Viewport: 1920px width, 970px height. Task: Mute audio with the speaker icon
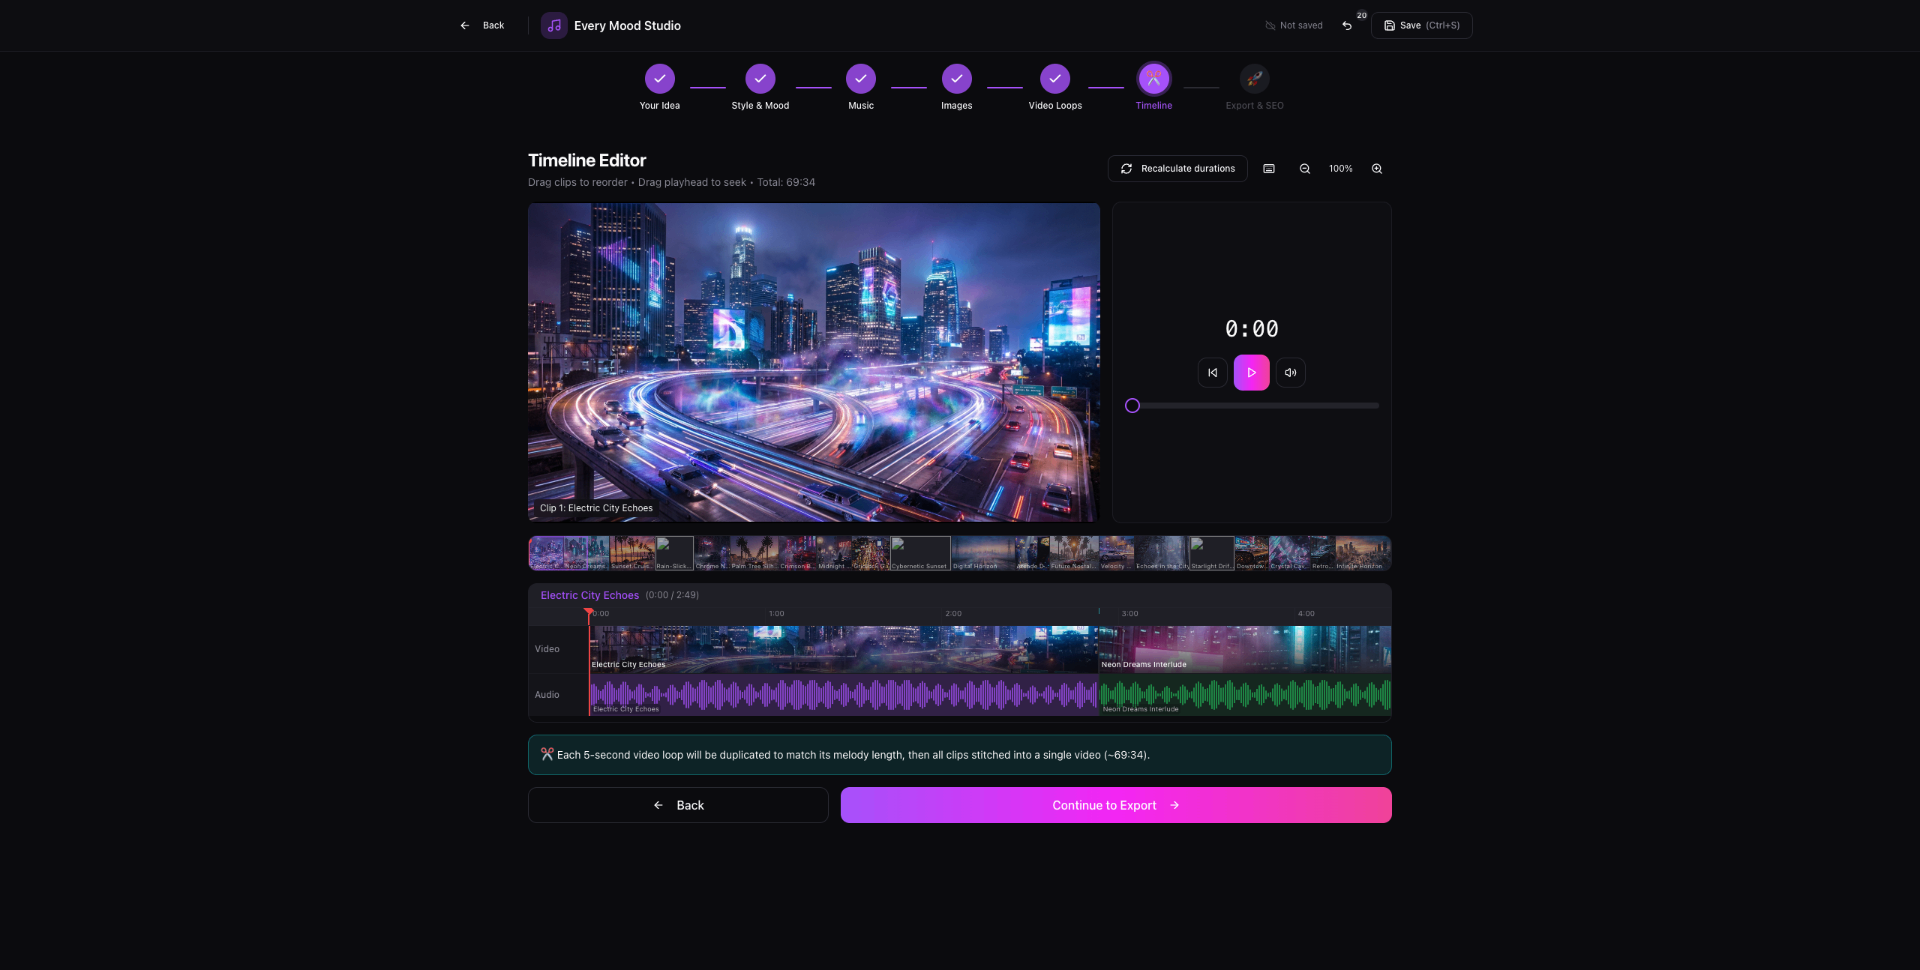click(1291, 373)
